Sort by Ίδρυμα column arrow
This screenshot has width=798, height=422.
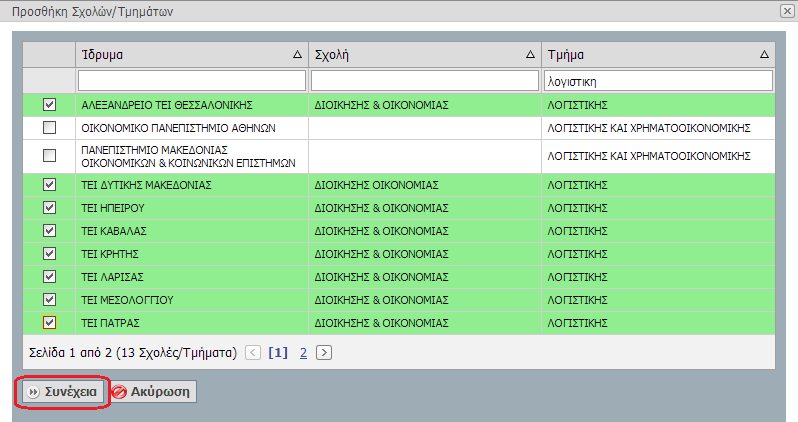[x=298, y=54]
